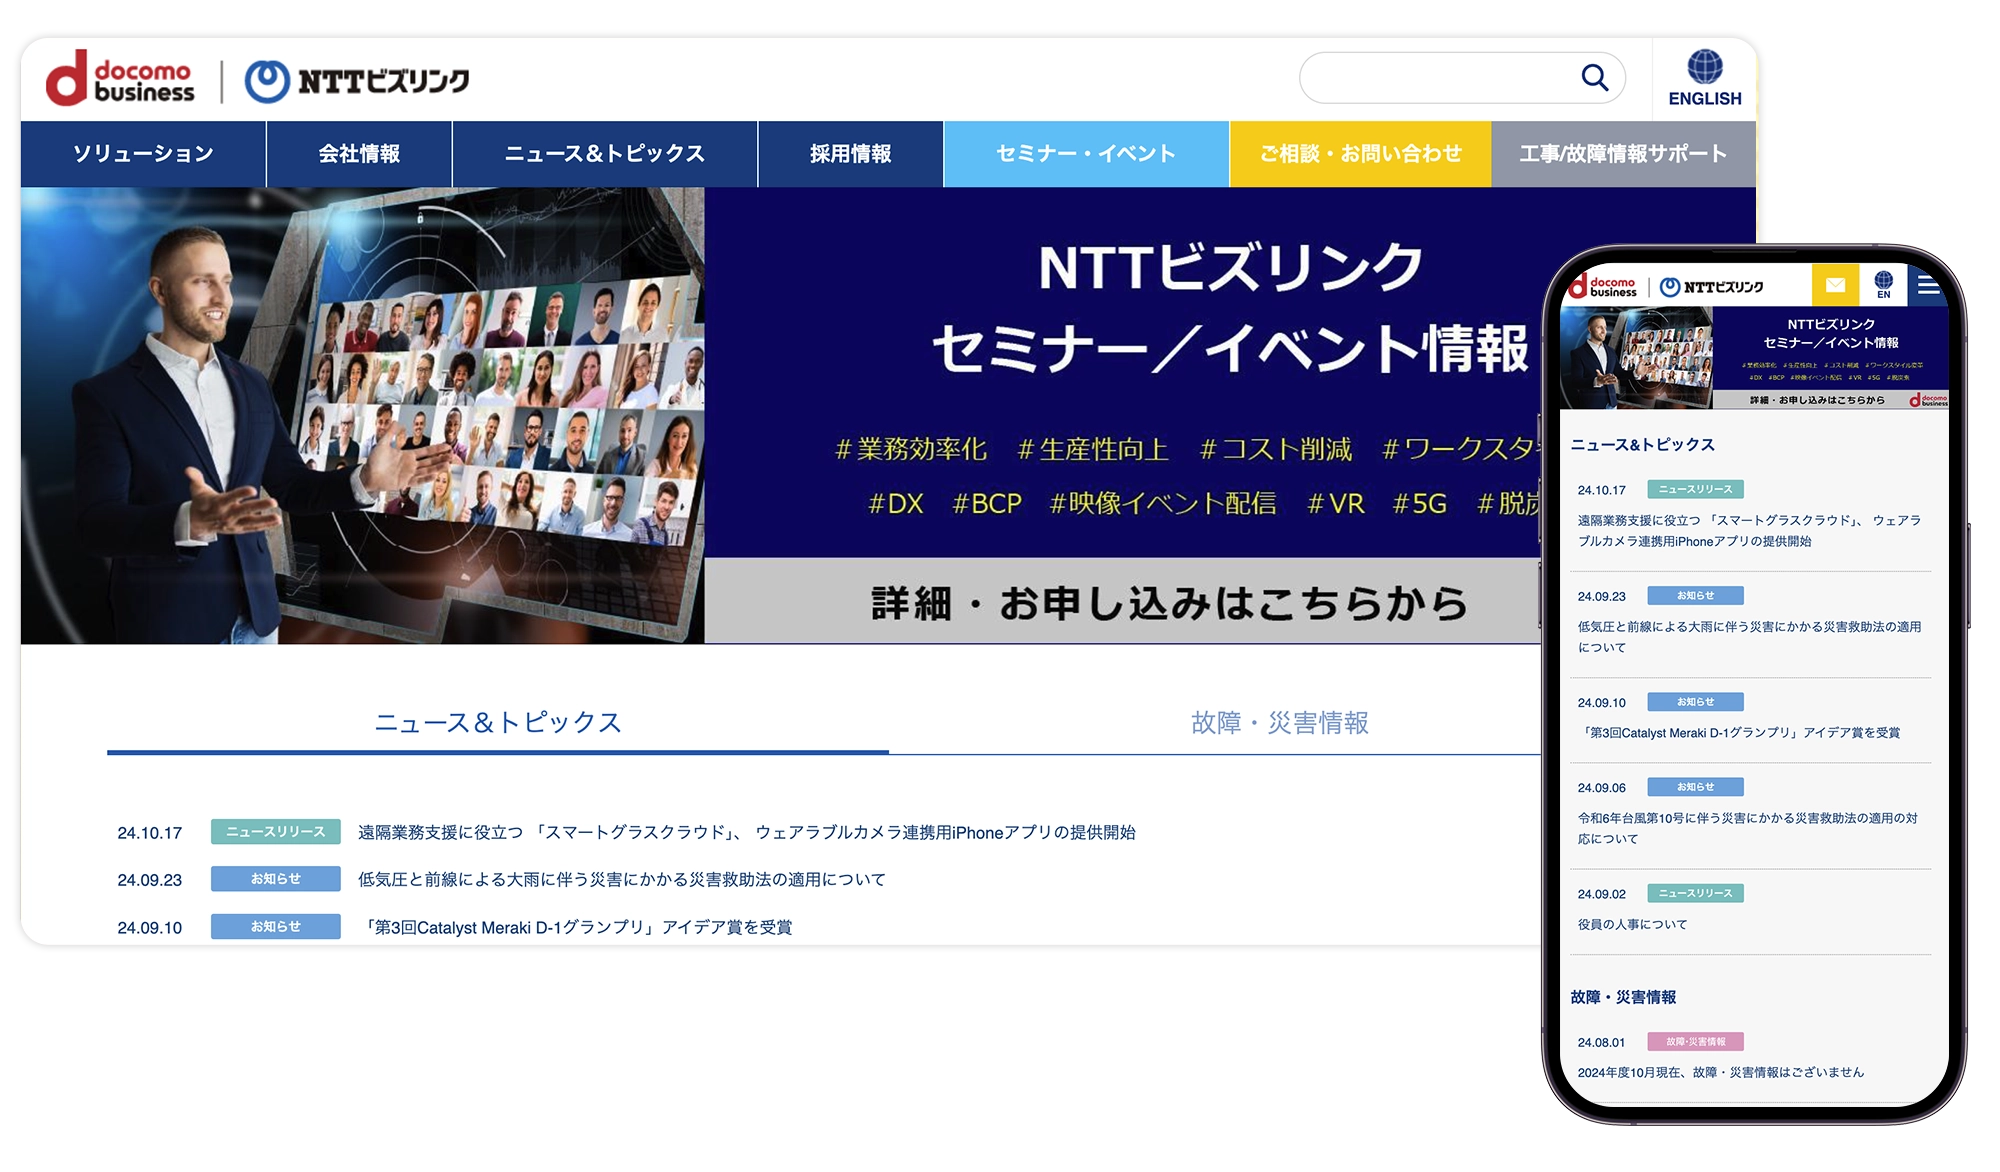Select the ニュース&トピックス tab below banner
2000x1172 pixels.
[x=498, y=722]
